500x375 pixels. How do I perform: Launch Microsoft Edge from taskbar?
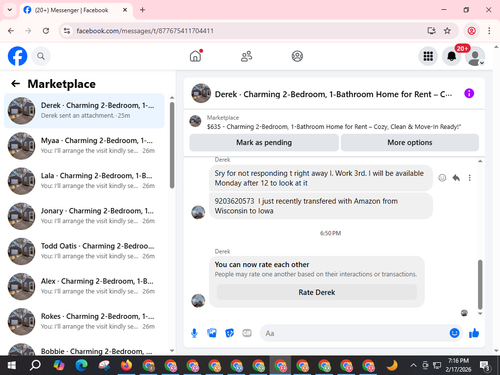(x=81, y=366)
